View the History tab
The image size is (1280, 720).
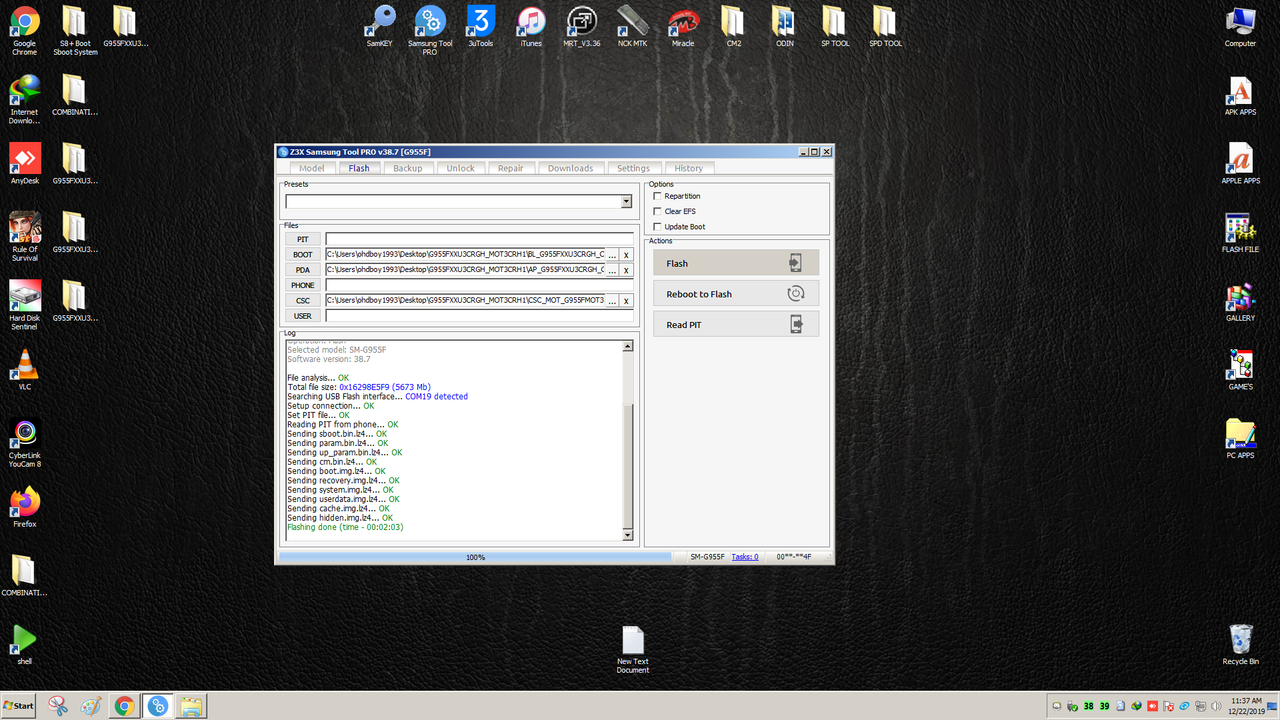tap(689, 168)
